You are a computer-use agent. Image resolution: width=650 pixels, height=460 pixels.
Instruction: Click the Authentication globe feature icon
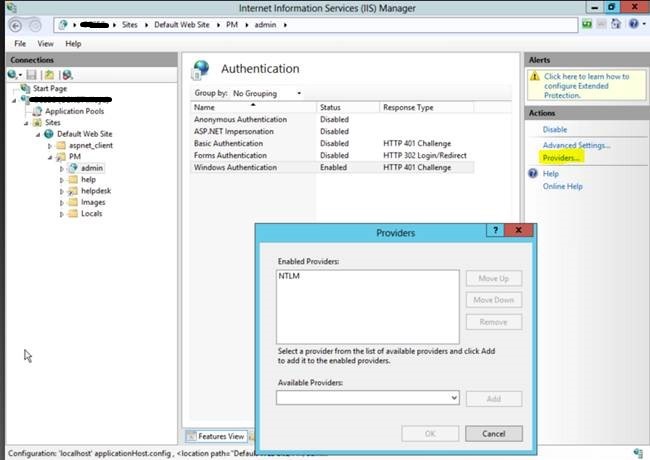click(x=201, y=70)
